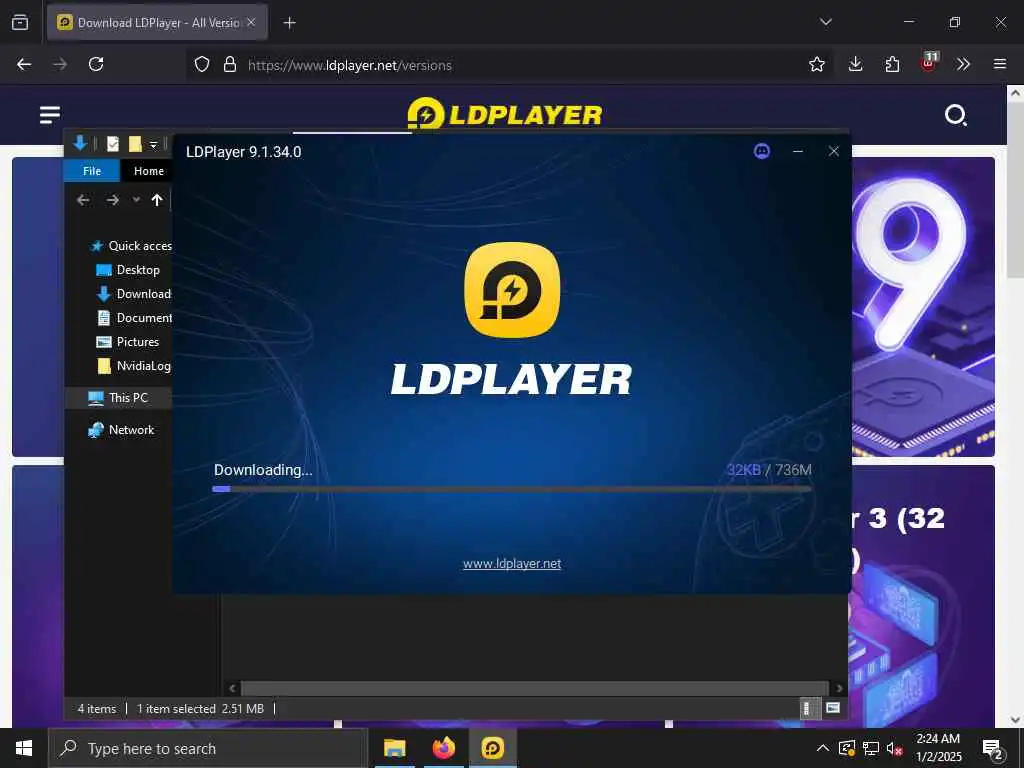
Task: Switch Explorer to large thumbnails view icon
Action: pos(833,708)
